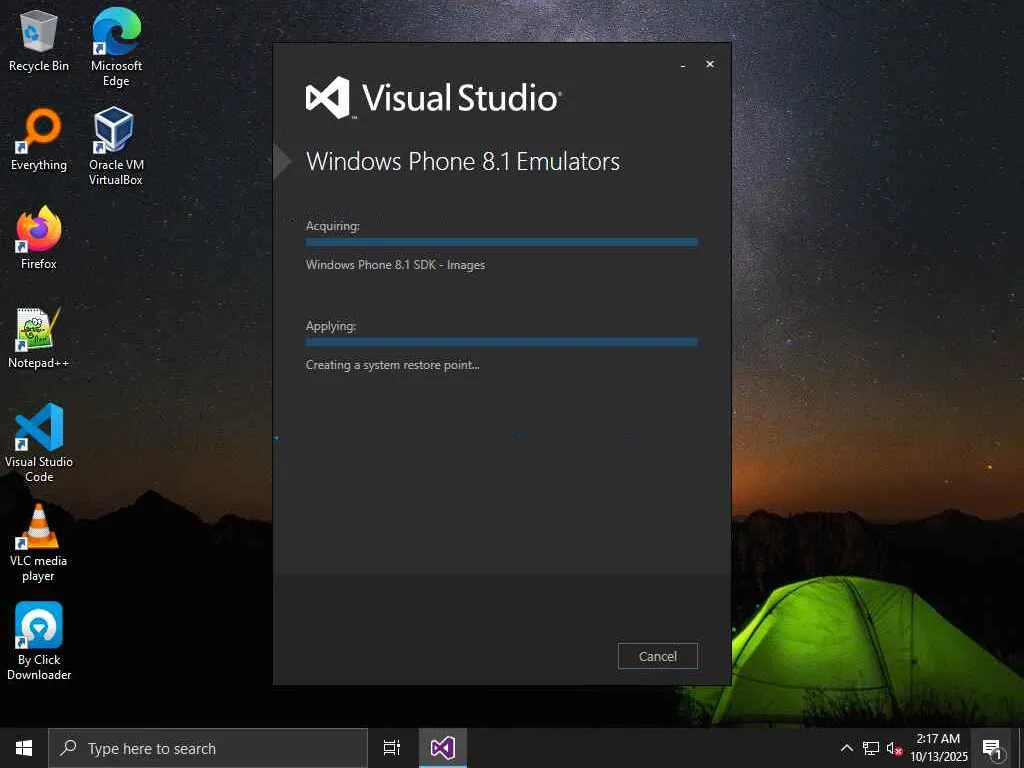Viewport: 1024px width, 768px height.
Task: Open the network status tray icon
Action: 871,748
